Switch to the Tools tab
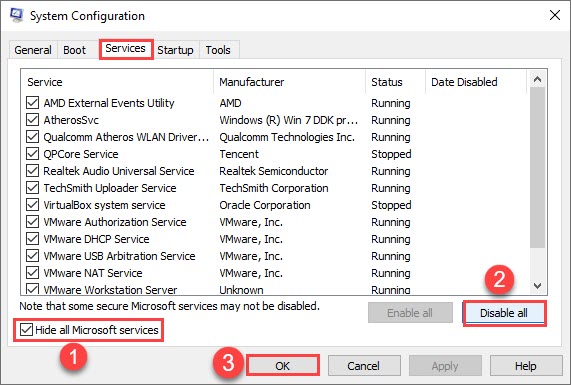Image resolution: width=571 pixels, height=385 pixels. 218,50
